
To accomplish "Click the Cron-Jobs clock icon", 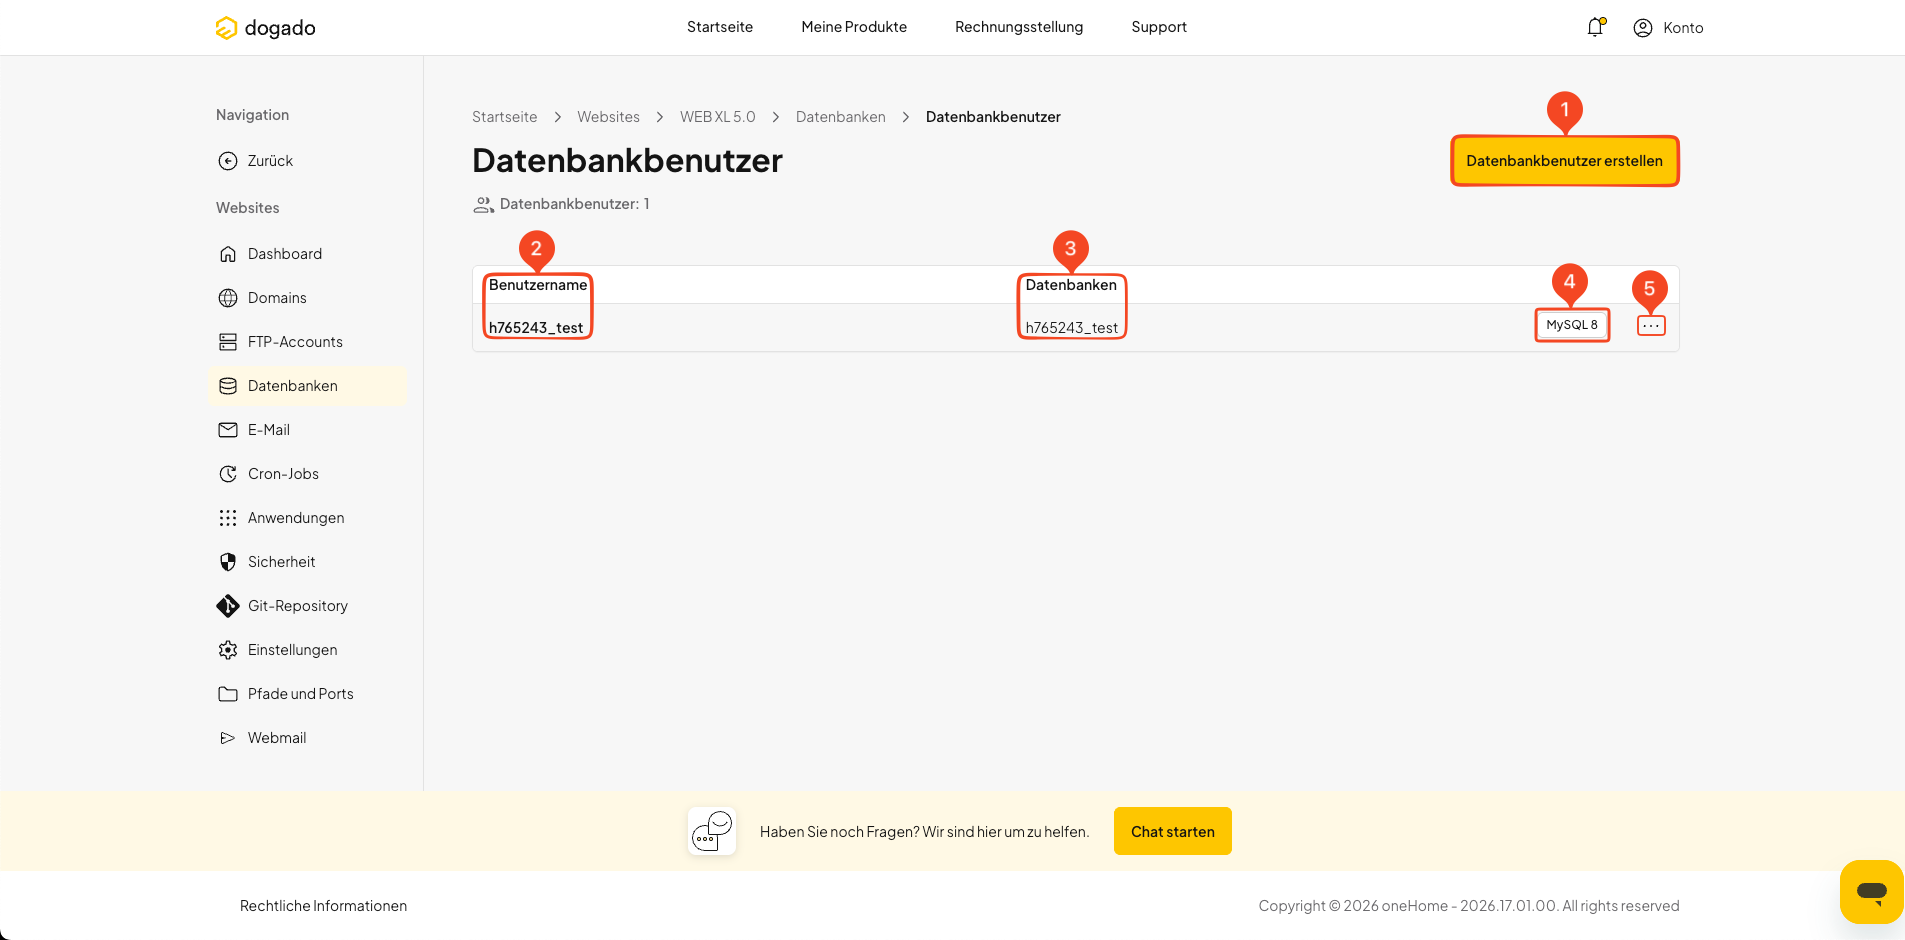I will click(x=228, y=474).
